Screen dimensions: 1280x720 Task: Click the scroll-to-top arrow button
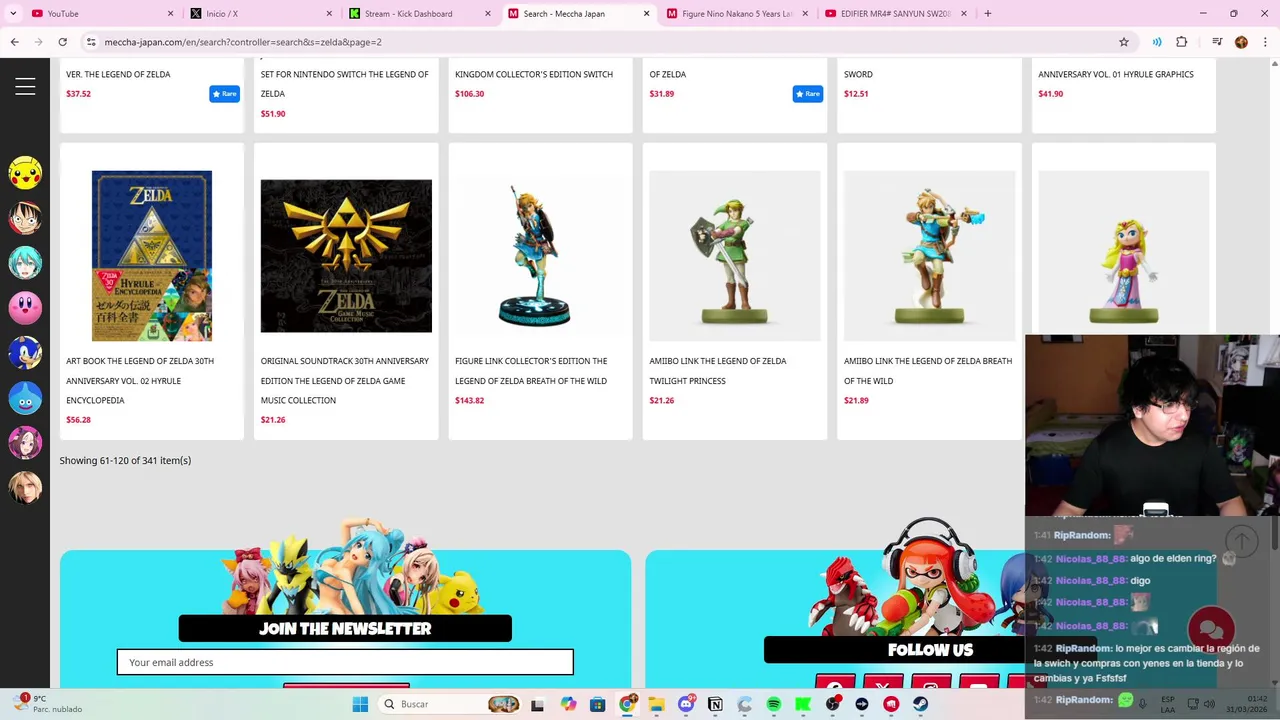[1241, 541]
